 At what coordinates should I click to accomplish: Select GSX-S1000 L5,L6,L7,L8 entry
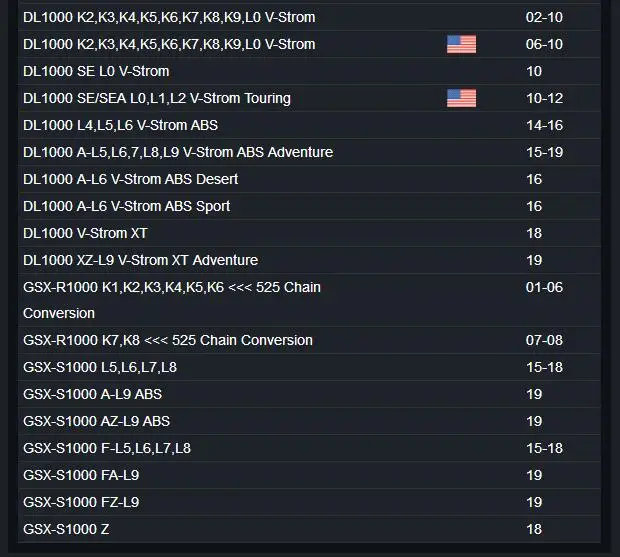[100, 367]
